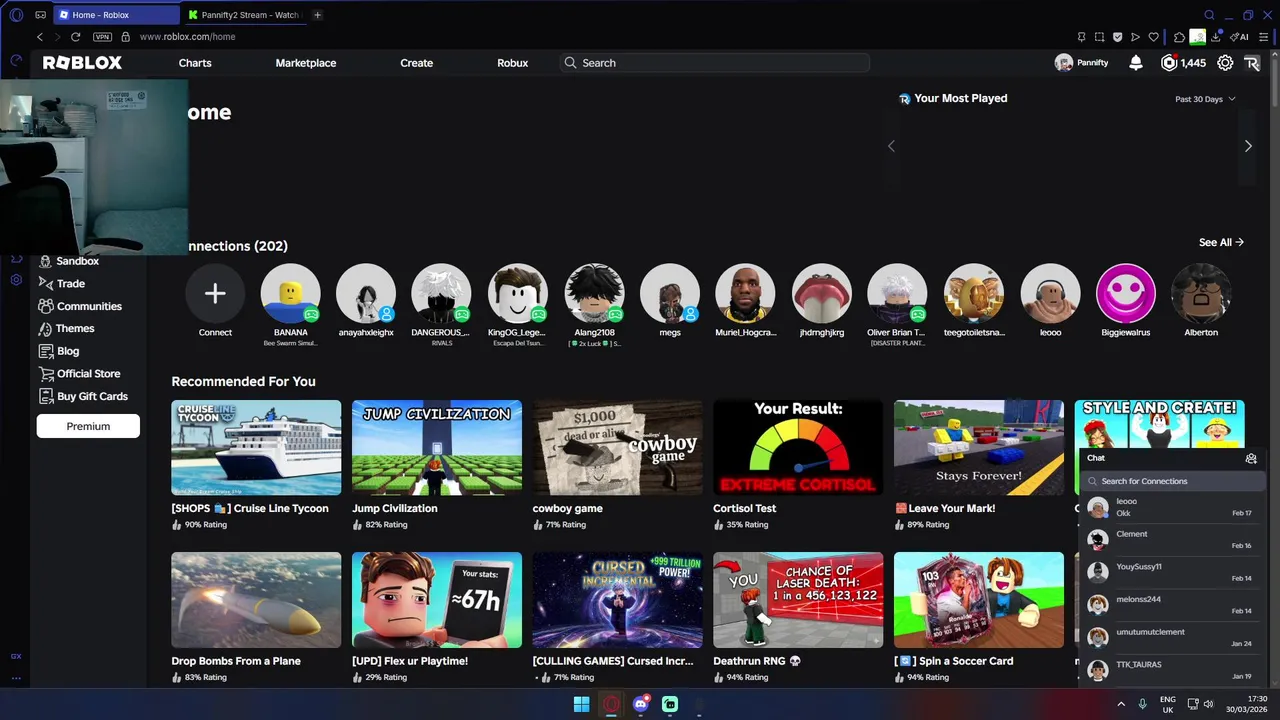Click previous arrow in Your Most Played

click(891, 146)
